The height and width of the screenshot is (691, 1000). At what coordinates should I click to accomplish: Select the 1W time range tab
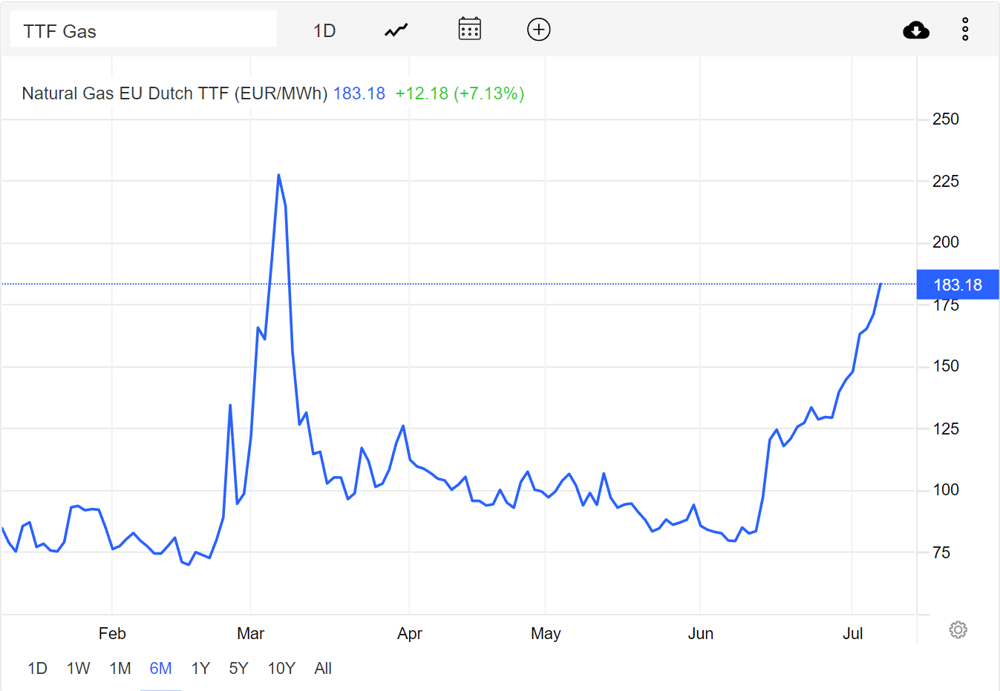point(78,668)
